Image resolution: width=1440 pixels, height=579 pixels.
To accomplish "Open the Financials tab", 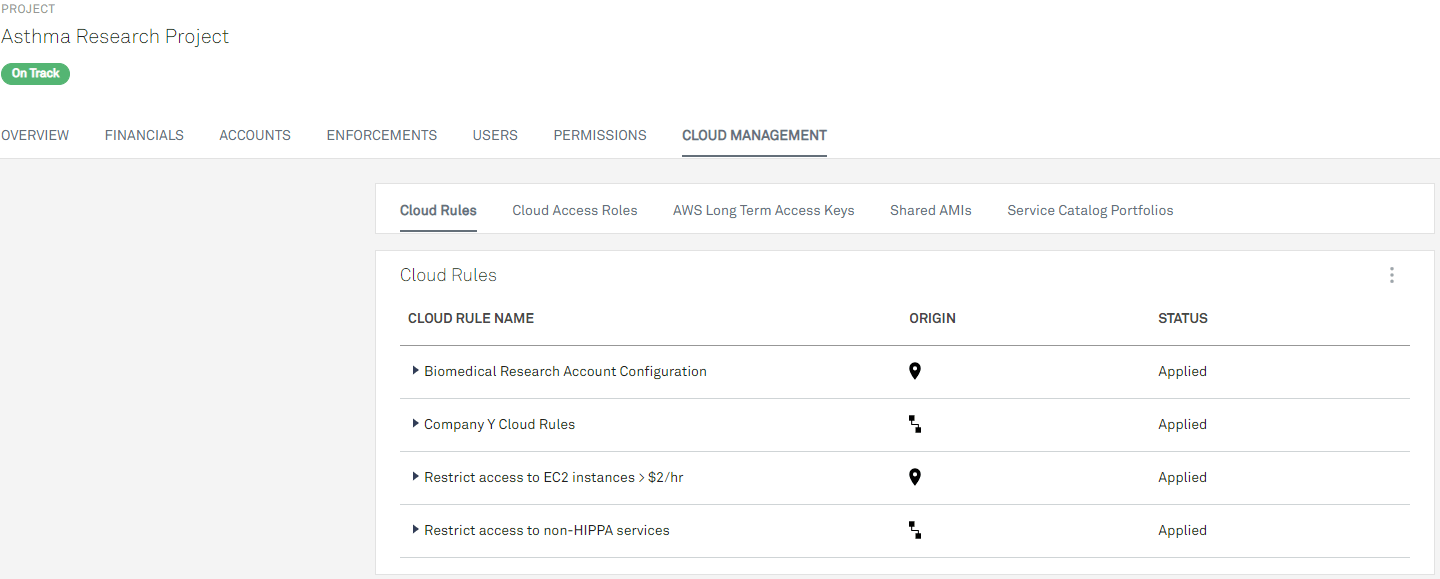I will point(144,135).
